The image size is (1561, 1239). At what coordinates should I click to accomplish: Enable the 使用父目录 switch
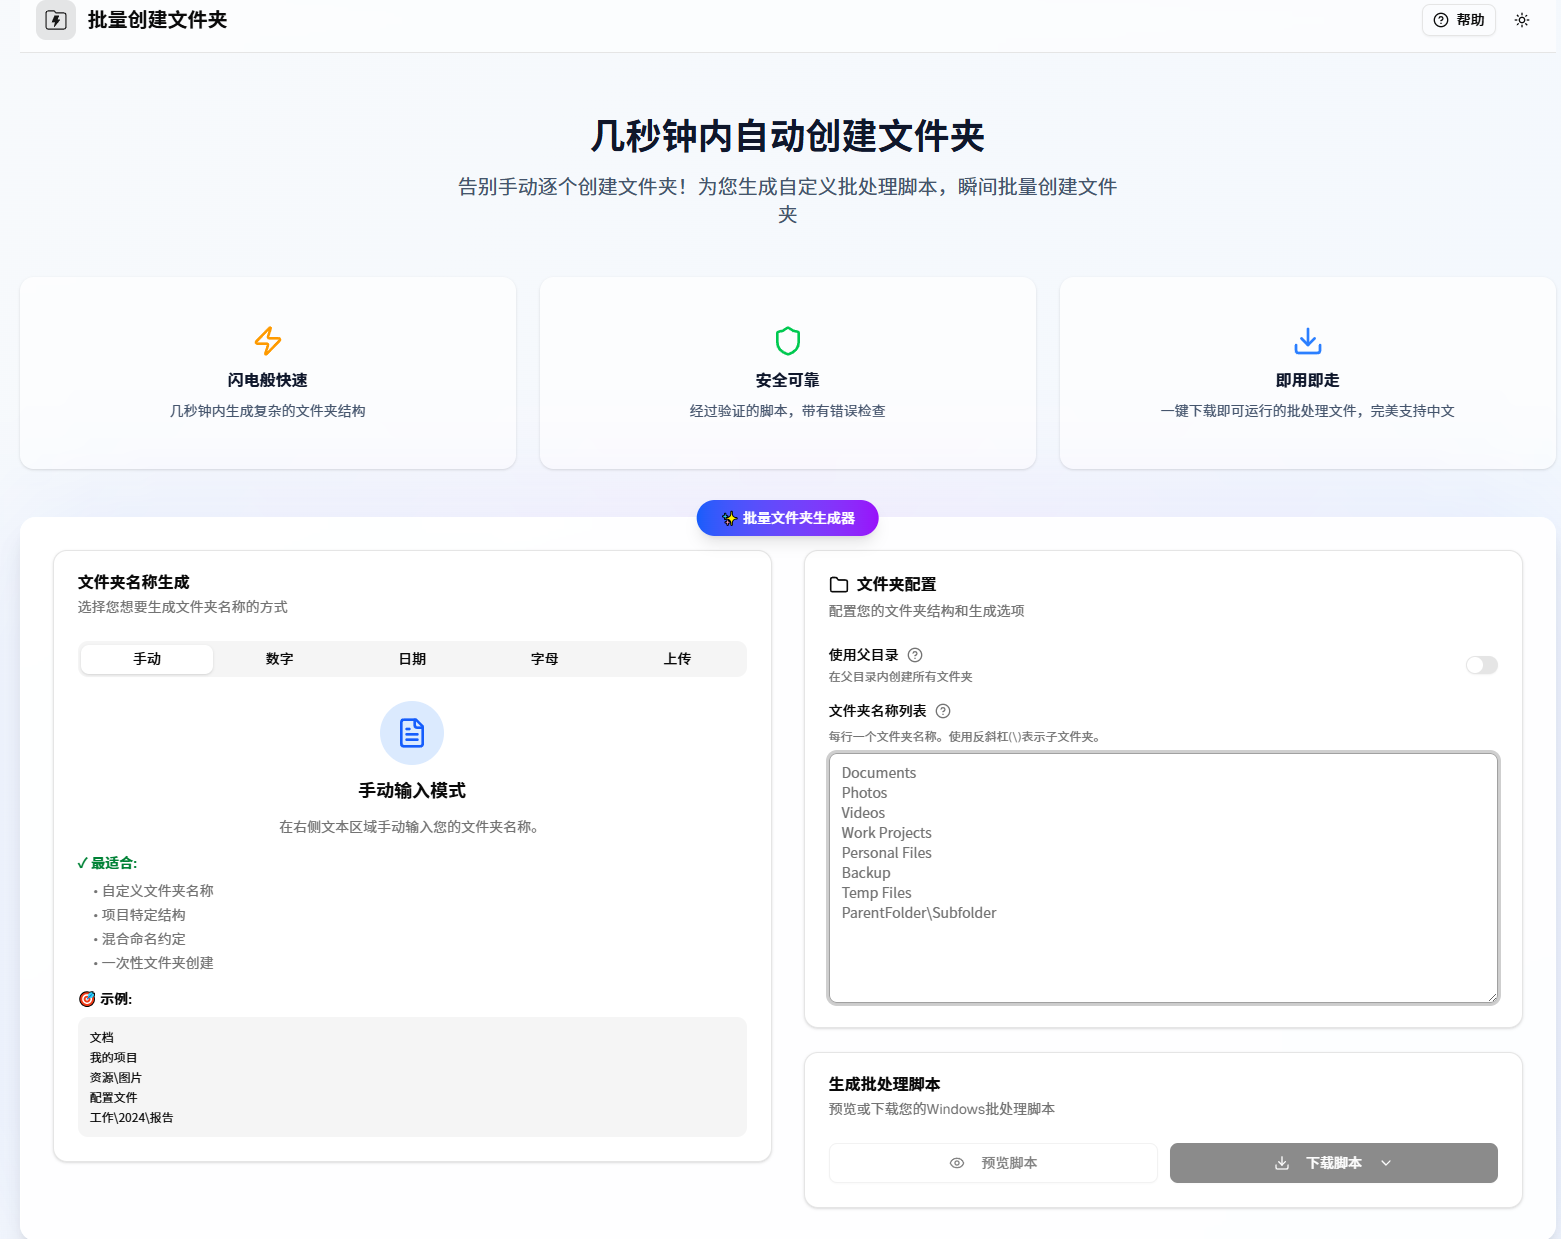click(1480, 665)
